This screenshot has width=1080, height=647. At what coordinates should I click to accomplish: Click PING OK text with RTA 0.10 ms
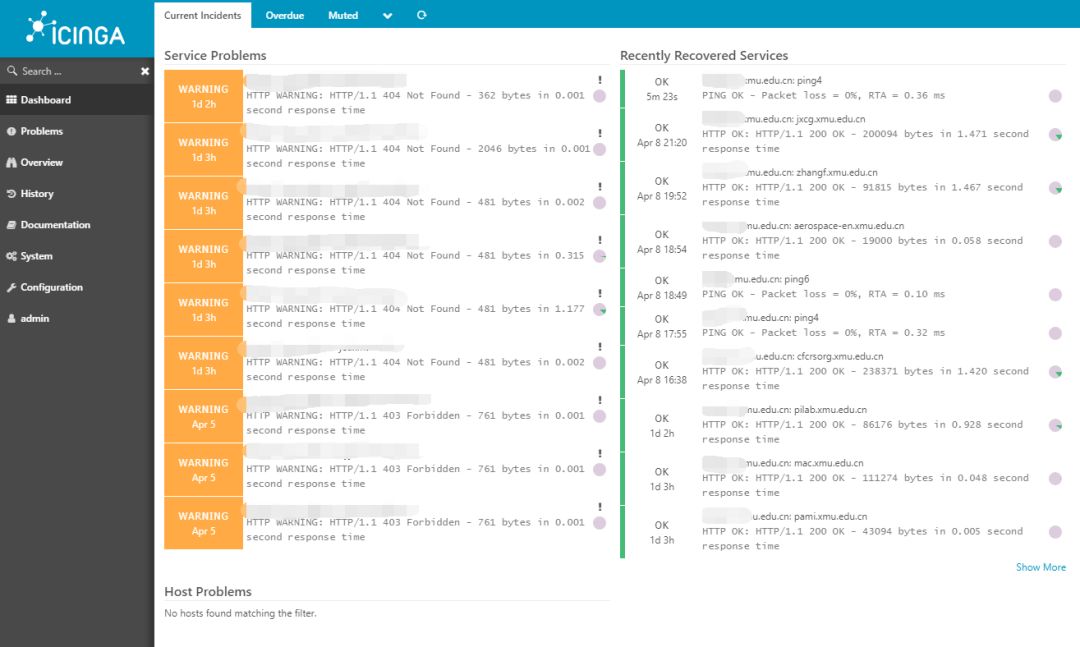tap(824, 294)
